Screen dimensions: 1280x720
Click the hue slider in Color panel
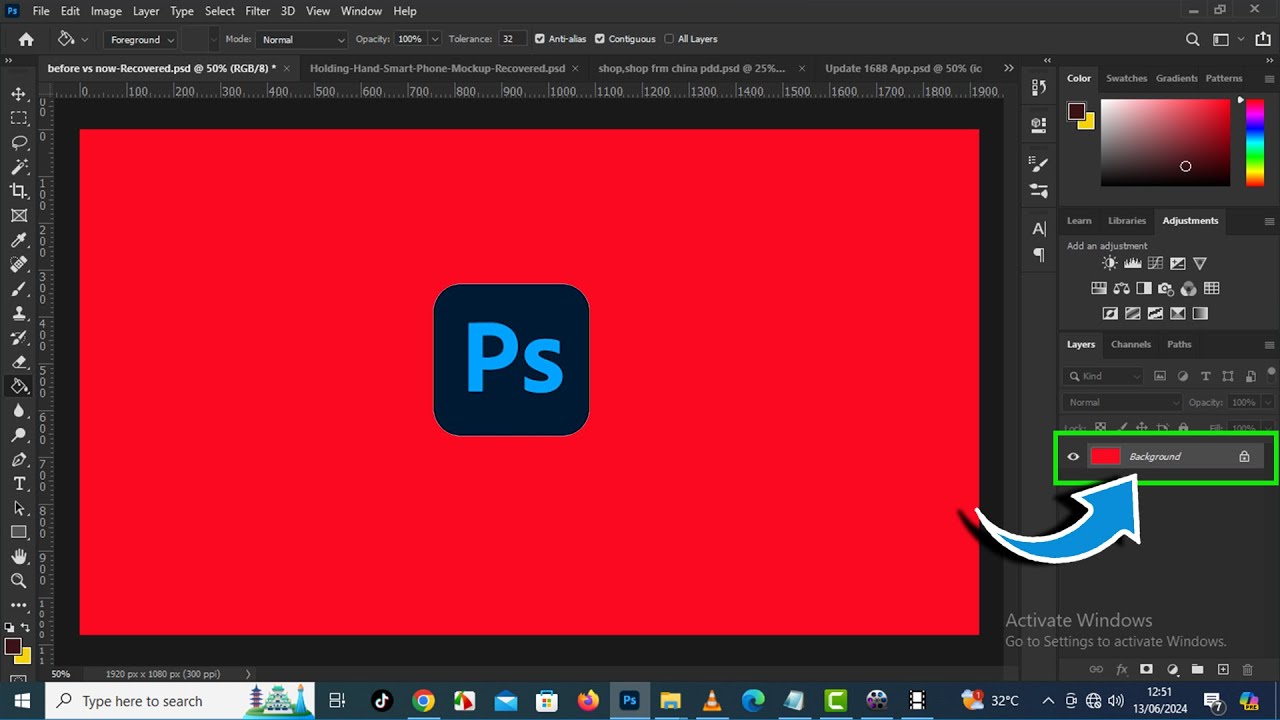click(x=1254, y=142)
